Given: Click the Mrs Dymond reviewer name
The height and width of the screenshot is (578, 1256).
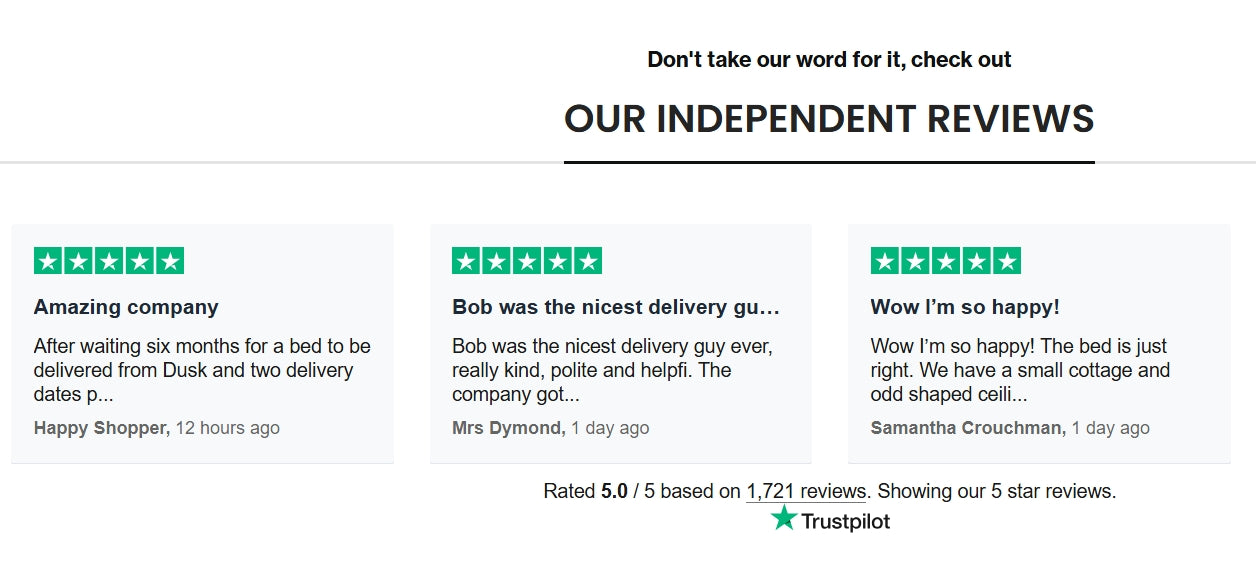Looking at the screenshot, I should pyautogui.click(x=507, y=428).
